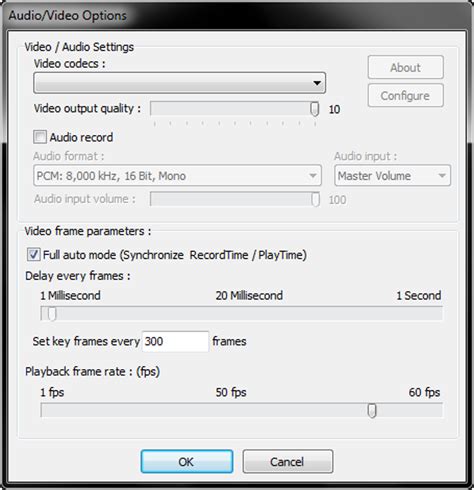Screen dimensions: 474x490
Task: Click the Delay every frames slider handle
Action: point(52,313)
